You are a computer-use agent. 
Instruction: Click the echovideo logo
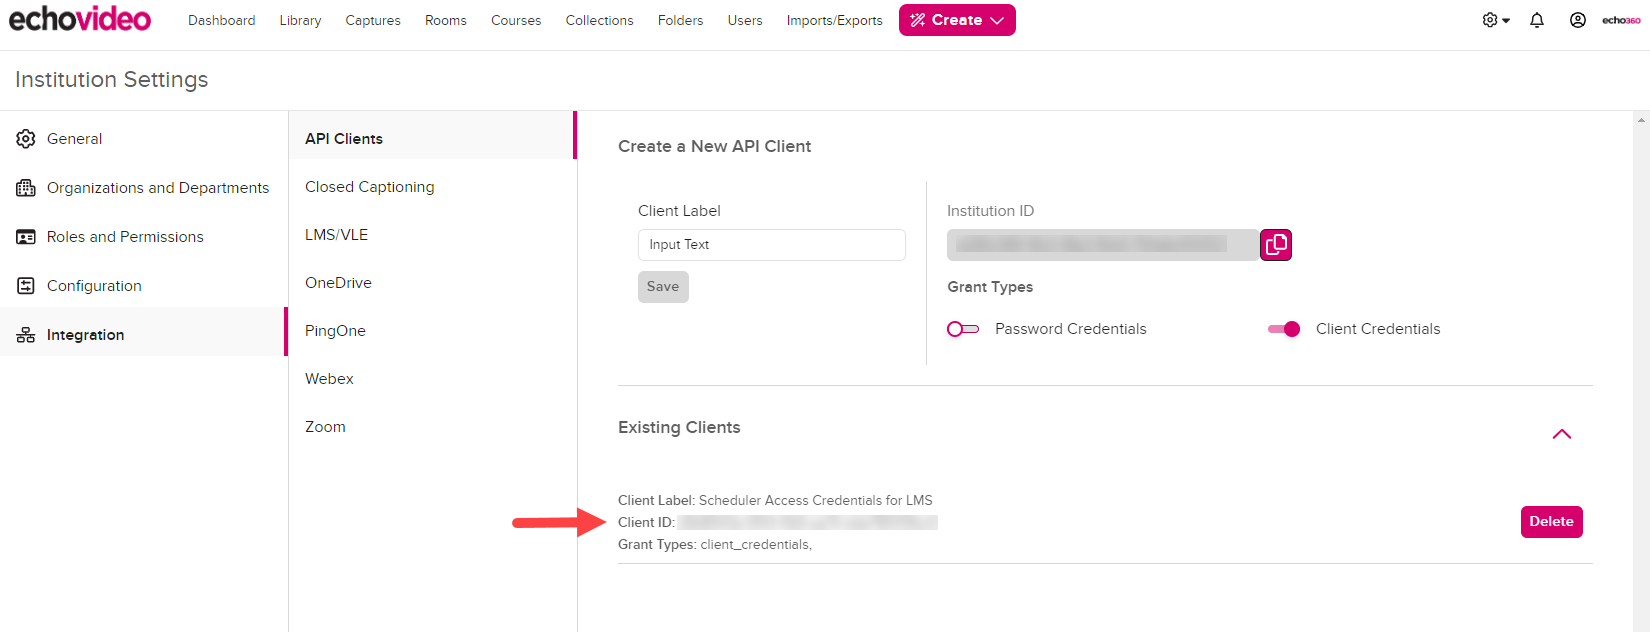coord(80,19)
